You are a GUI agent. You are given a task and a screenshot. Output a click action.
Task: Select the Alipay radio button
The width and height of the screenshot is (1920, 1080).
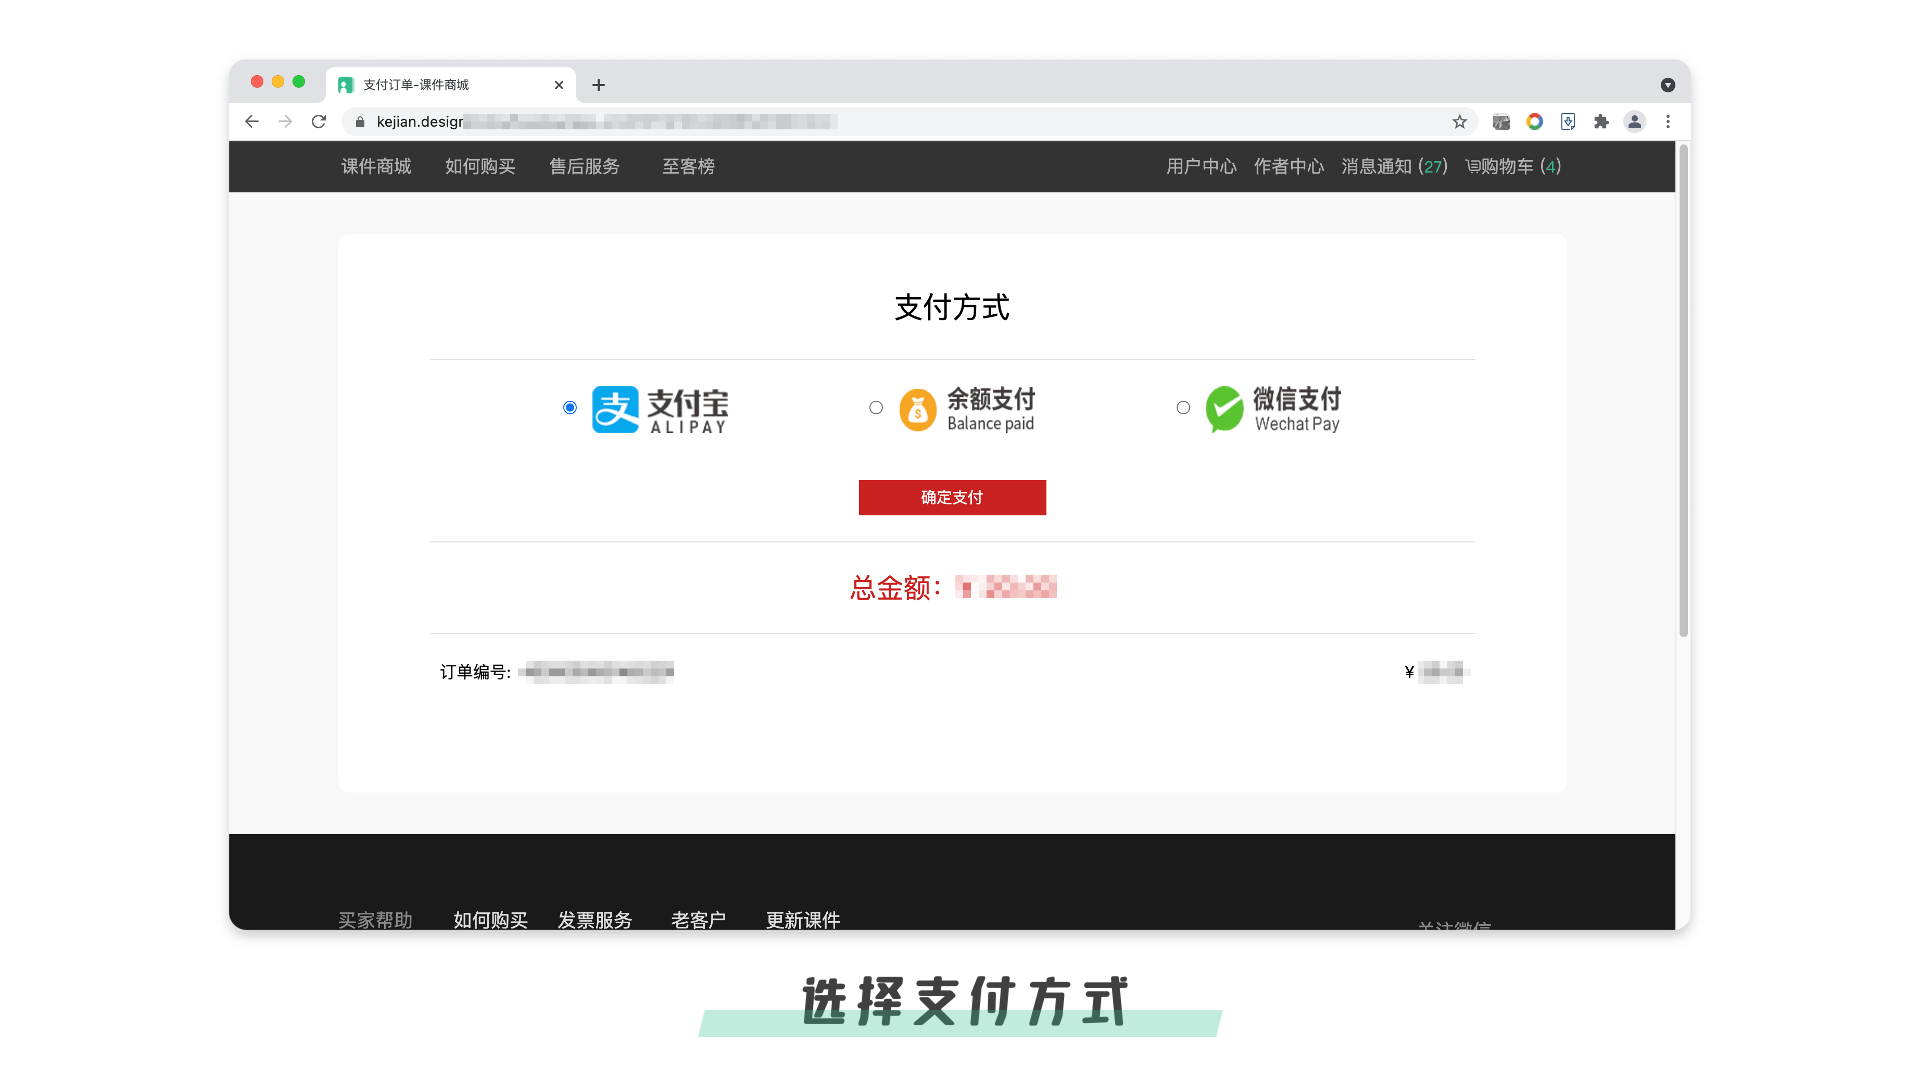[570, 407]
